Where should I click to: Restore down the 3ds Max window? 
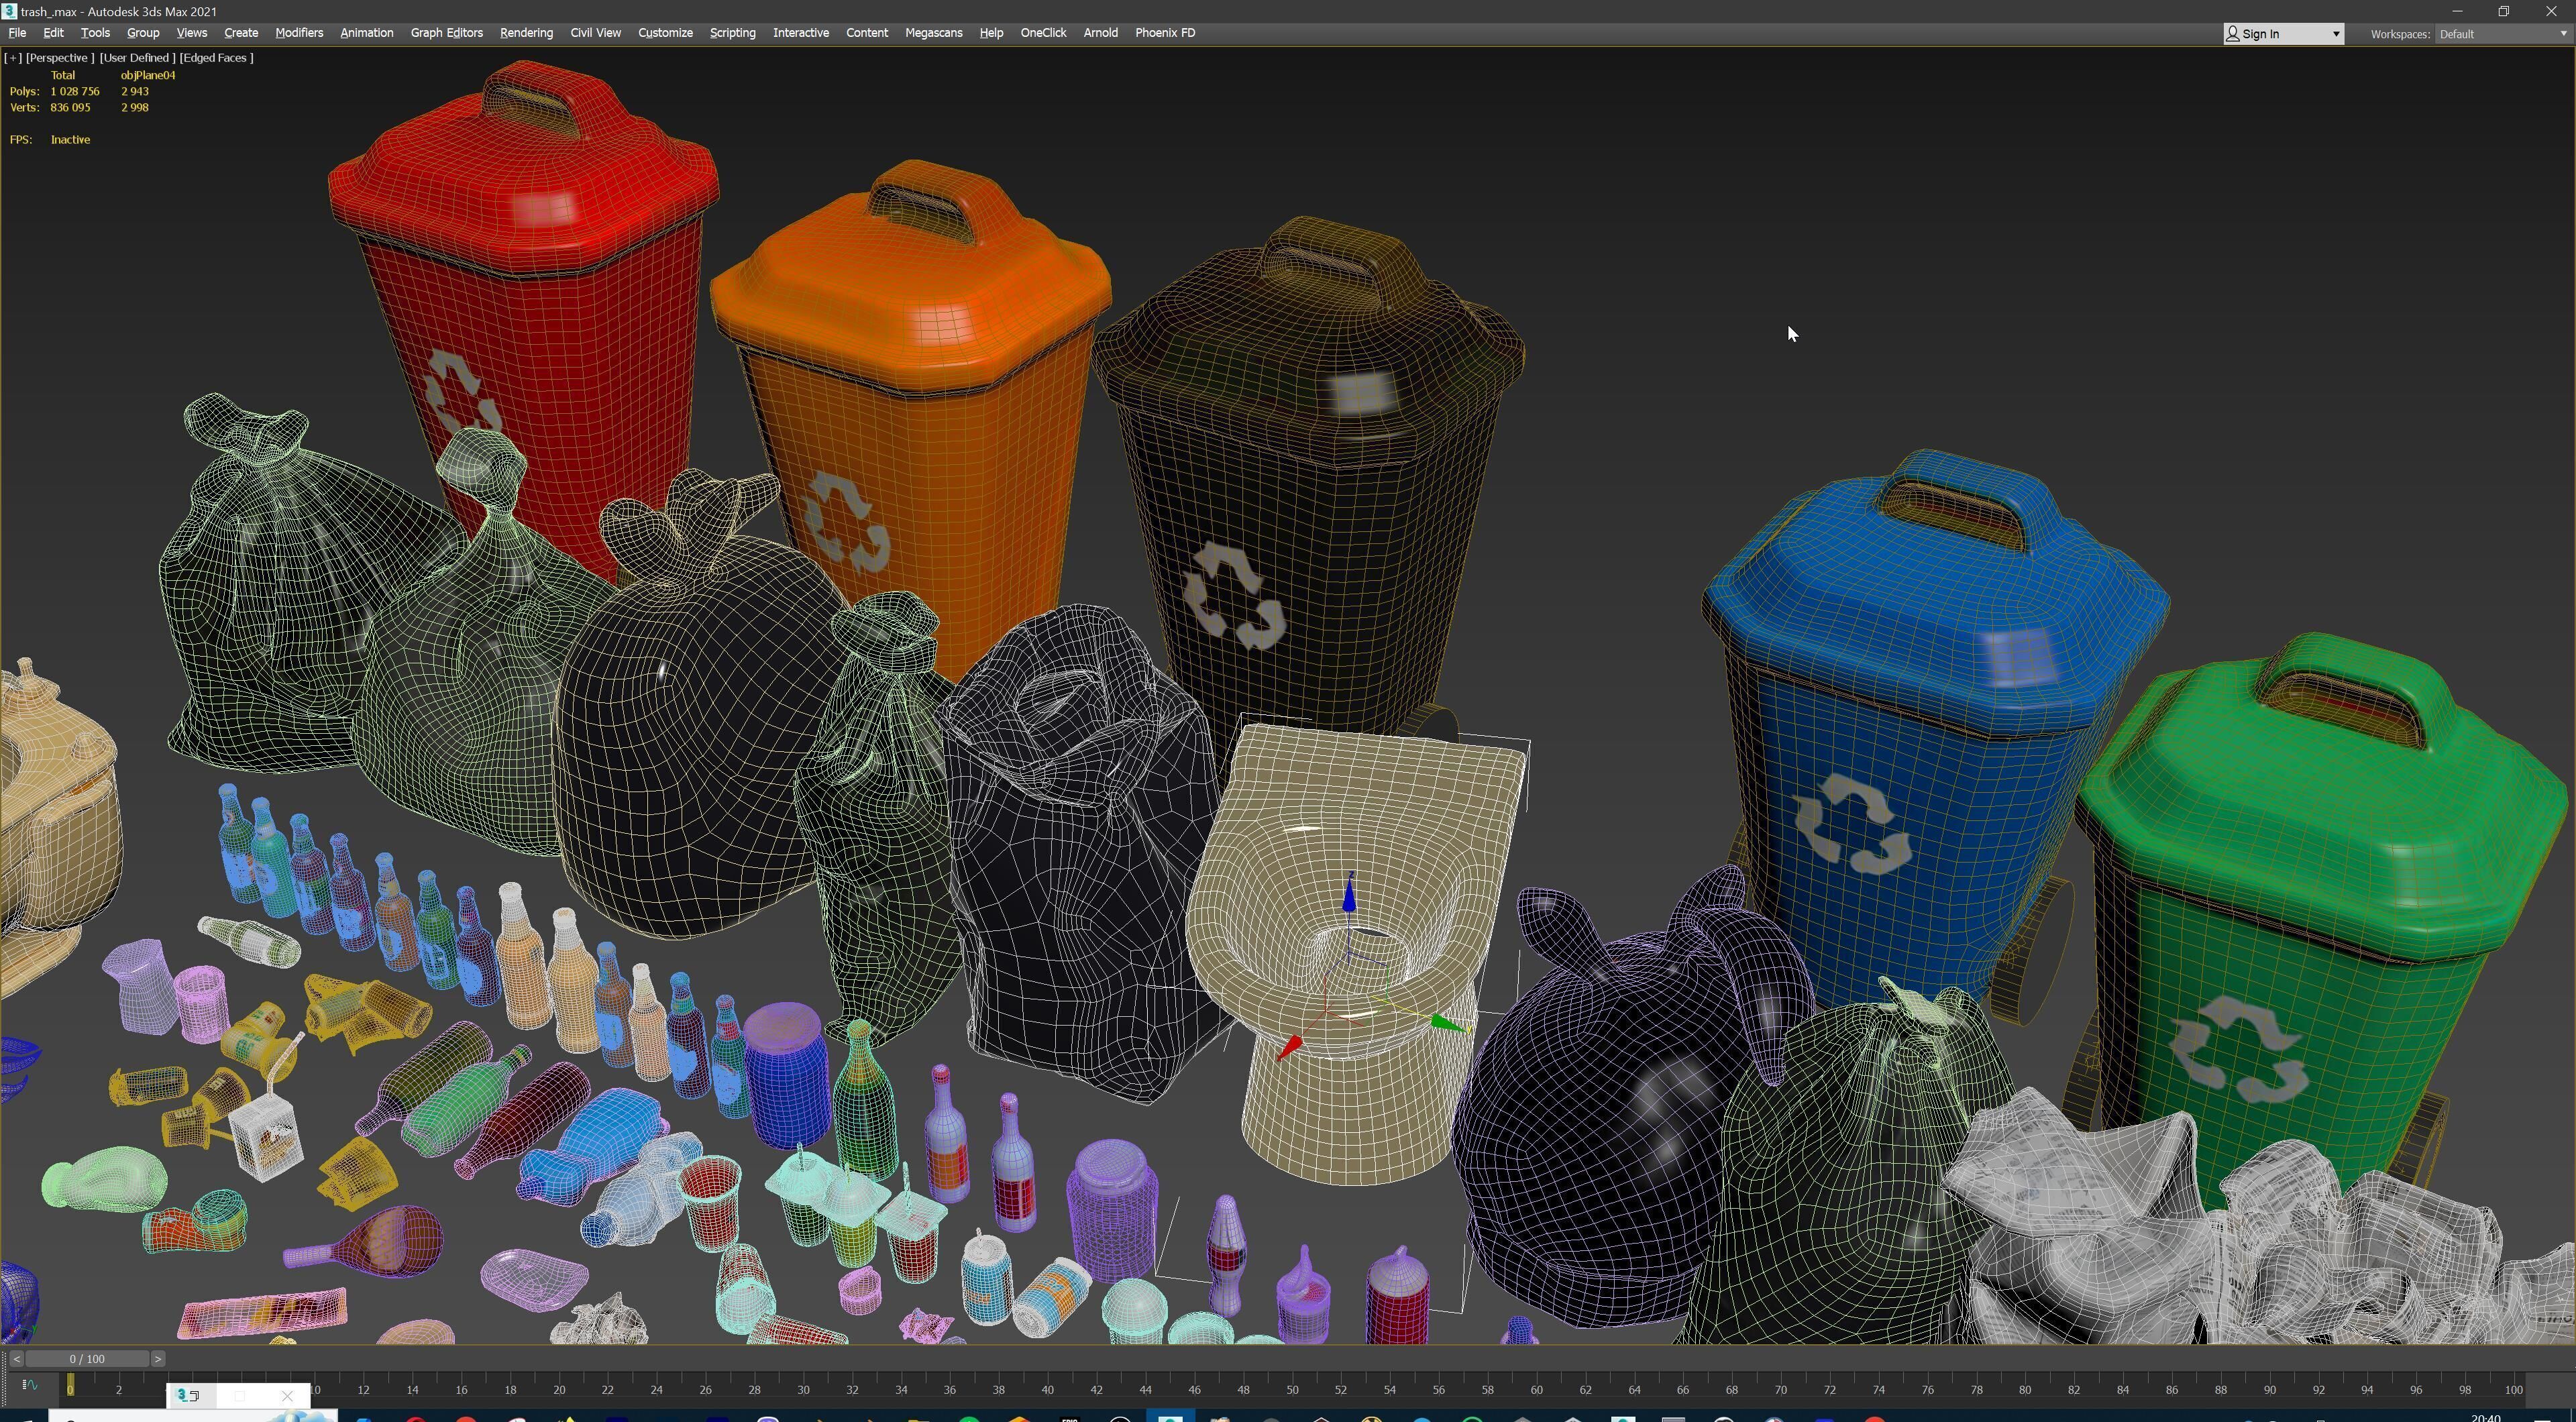point(2504,11)
